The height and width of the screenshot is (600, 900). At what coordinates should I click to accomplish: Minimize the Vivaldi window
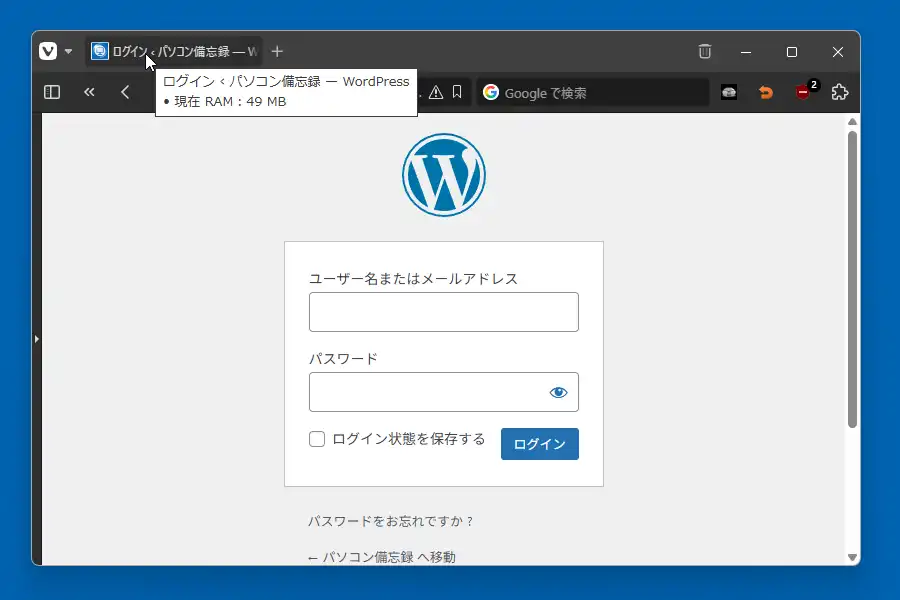point(746,52)
